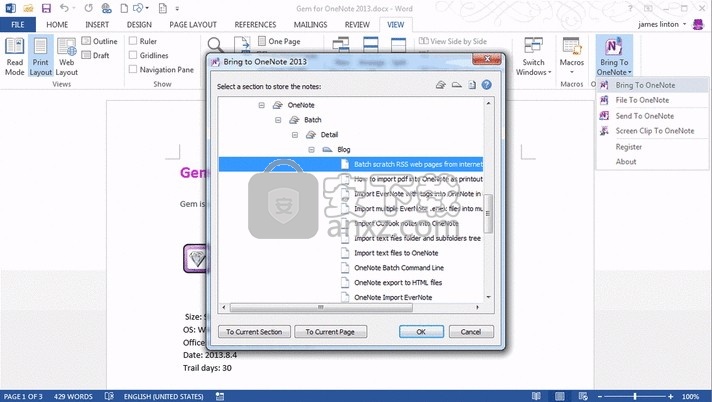Click the To Current Section button
712x402 pixels.
coord(254,332)
